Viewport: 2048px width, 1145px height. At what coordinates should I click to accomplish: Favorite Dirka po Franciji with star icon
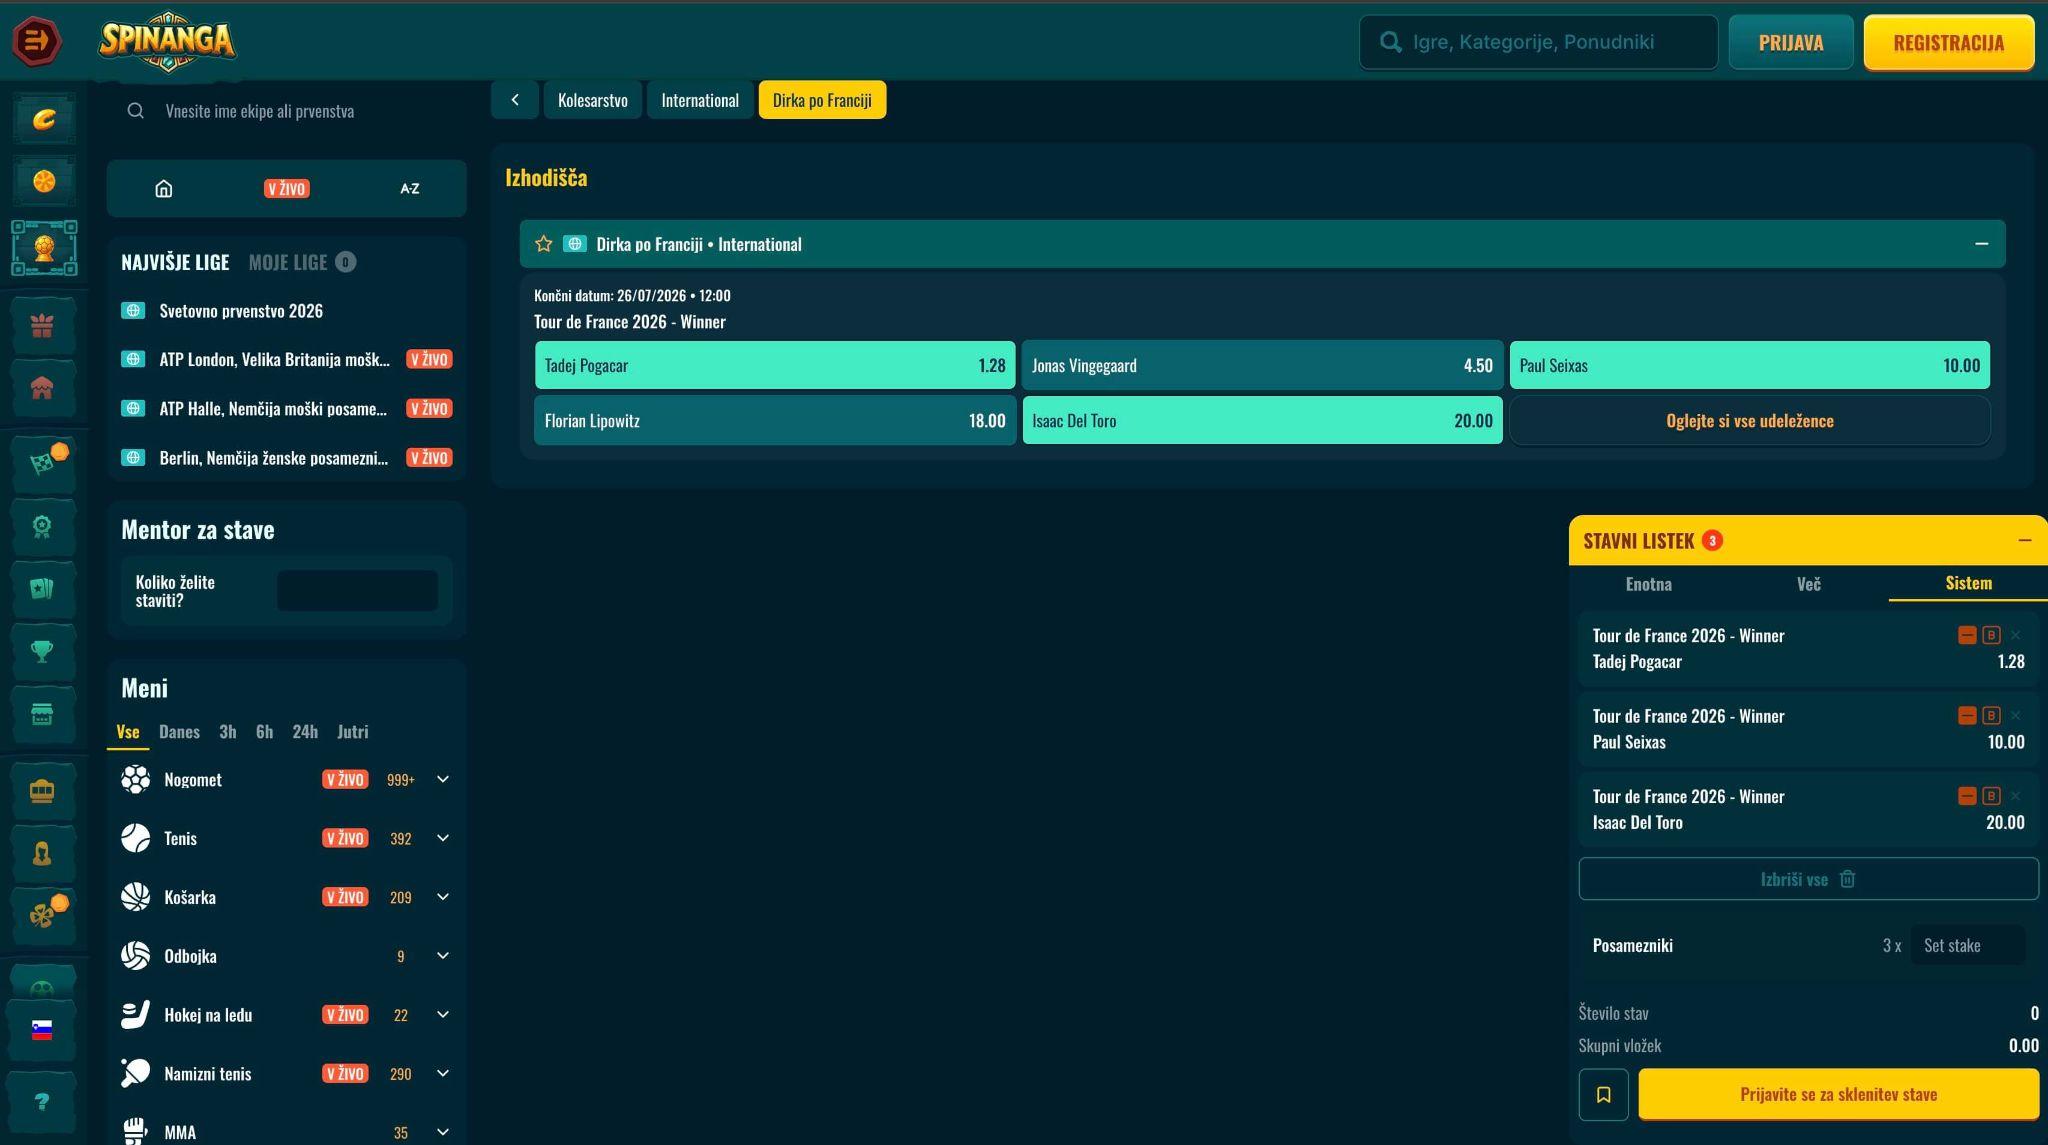[x=544, y=244]
